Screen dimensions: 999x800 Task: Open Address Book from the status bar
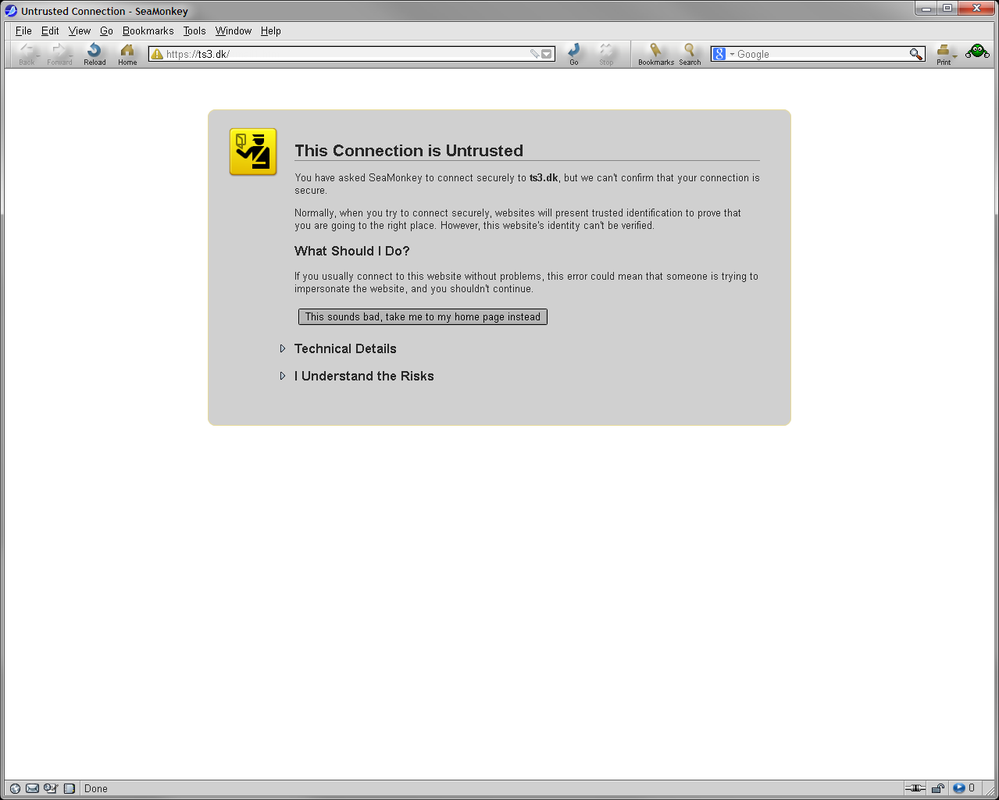(69, 789)
